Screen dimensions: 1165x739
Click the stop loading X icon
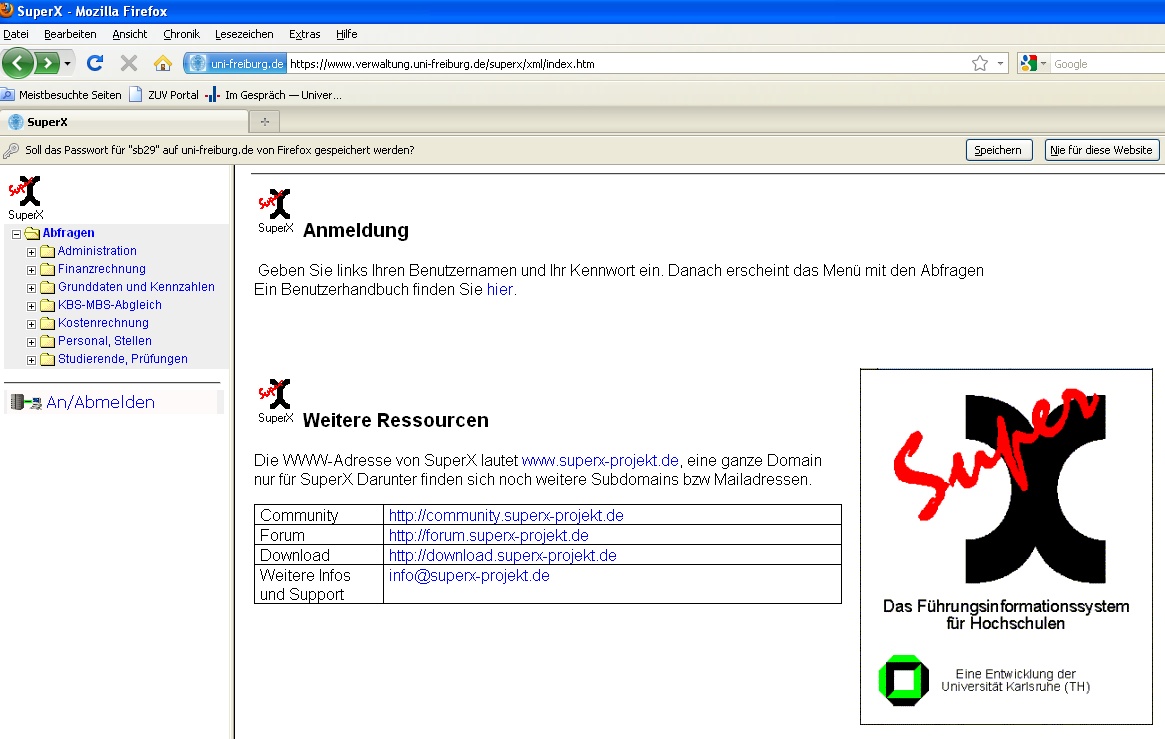[x=129, y=63]
